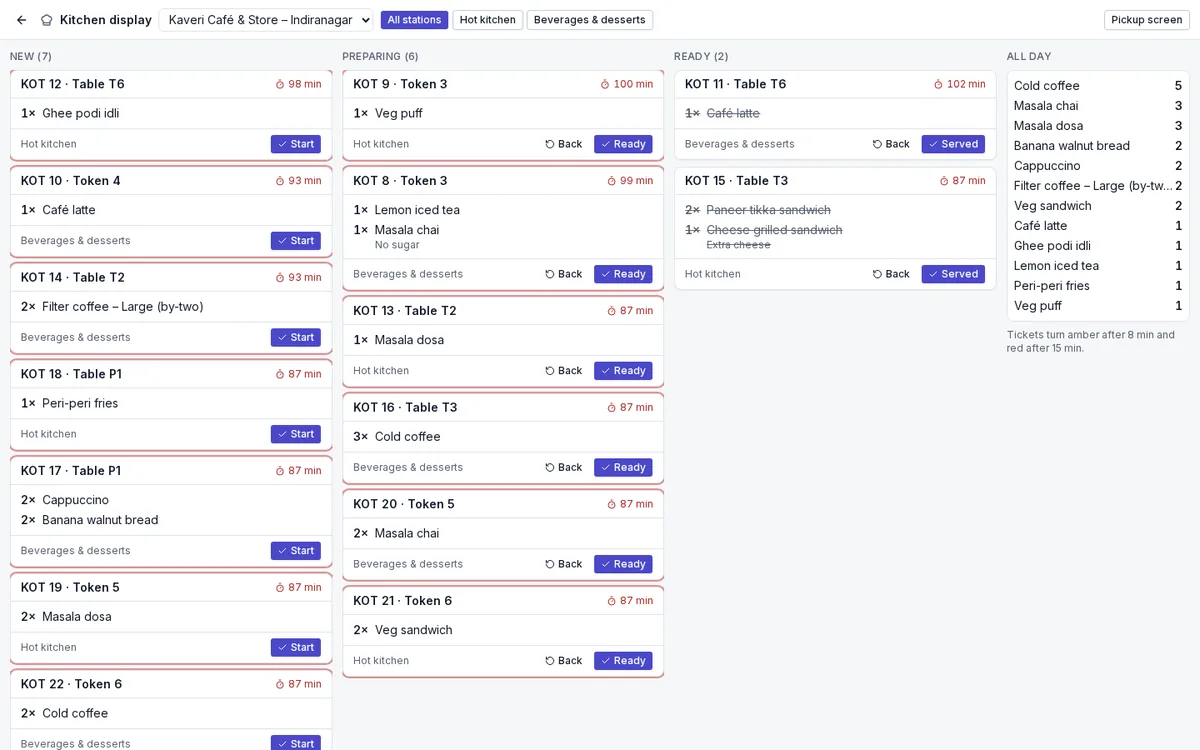Send KOT 20 Back
Screen dimensions: 1200x750
point(564,564)
